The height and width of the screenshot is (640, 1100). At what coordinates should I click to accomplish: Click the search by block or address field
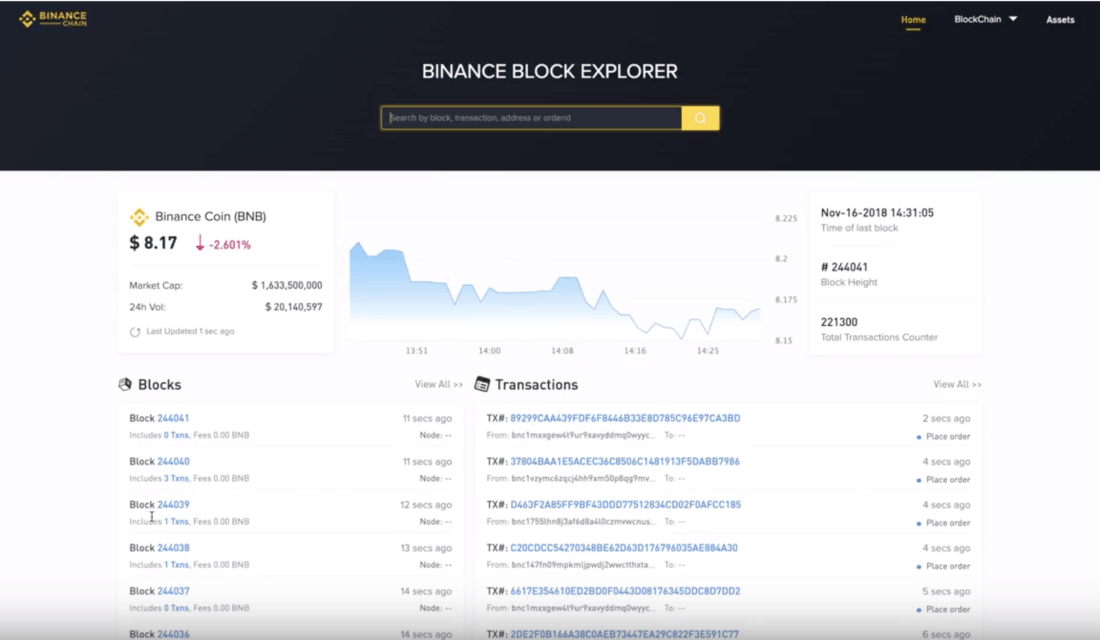[531, 118]
